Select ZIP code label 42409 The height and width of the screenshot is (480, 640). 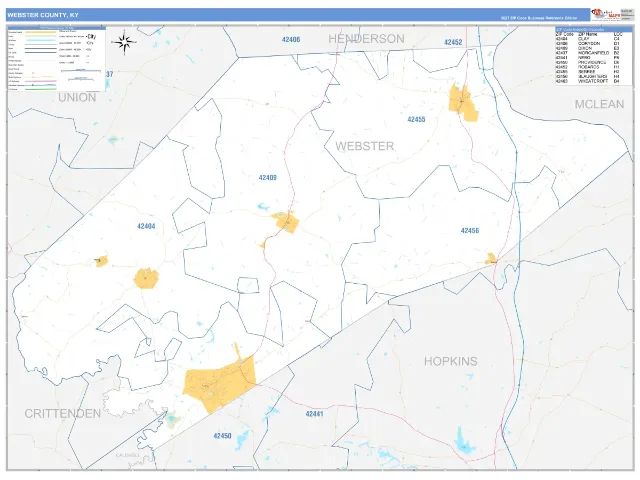point(267,178)
